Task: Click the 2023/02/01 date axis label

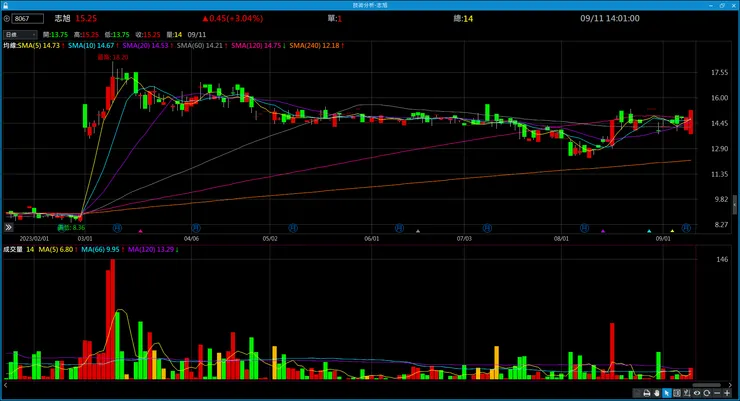Action: (34, 239)
